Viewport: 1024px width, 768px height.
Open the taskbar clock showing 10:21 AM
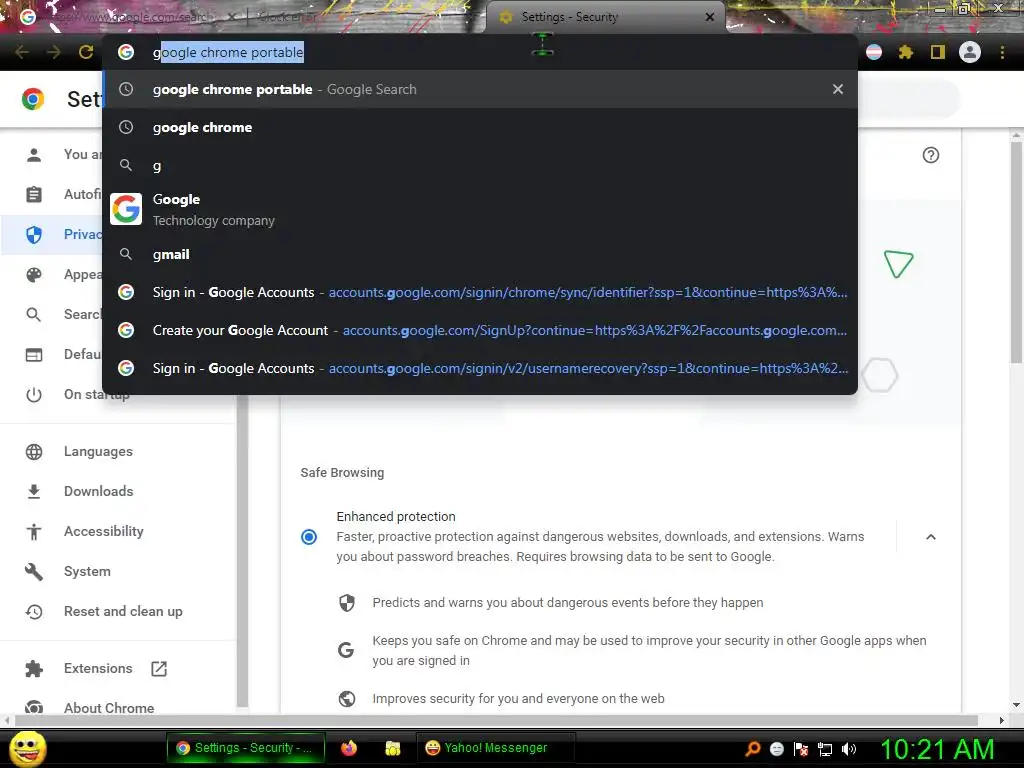coord(937,749)
